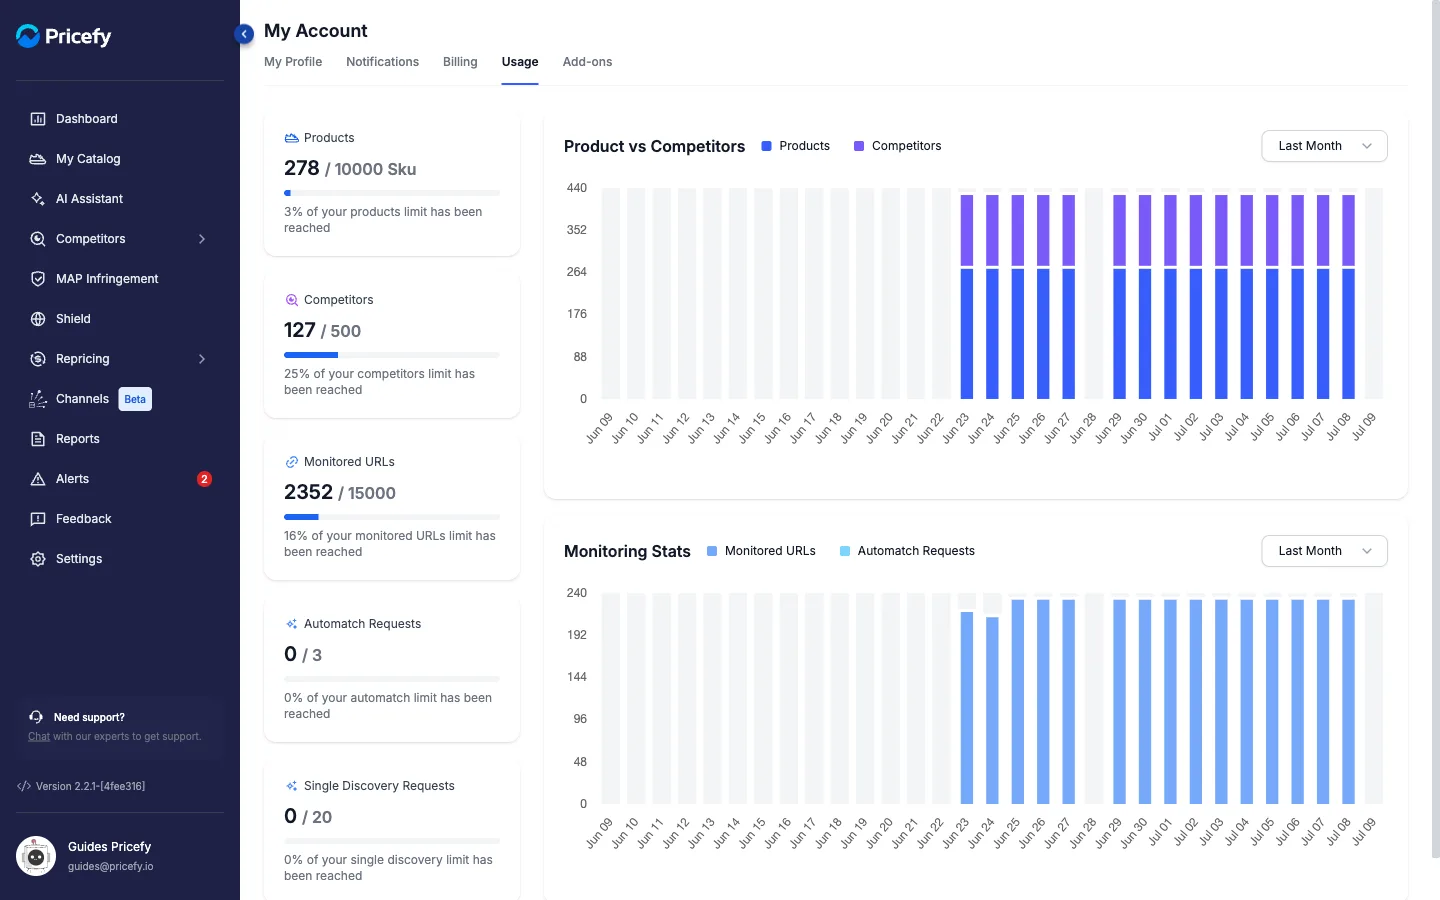Click the Single Discovery Requests card icon
The width and height of the screenshot is (1440, 900).
(x=291, y=786)
